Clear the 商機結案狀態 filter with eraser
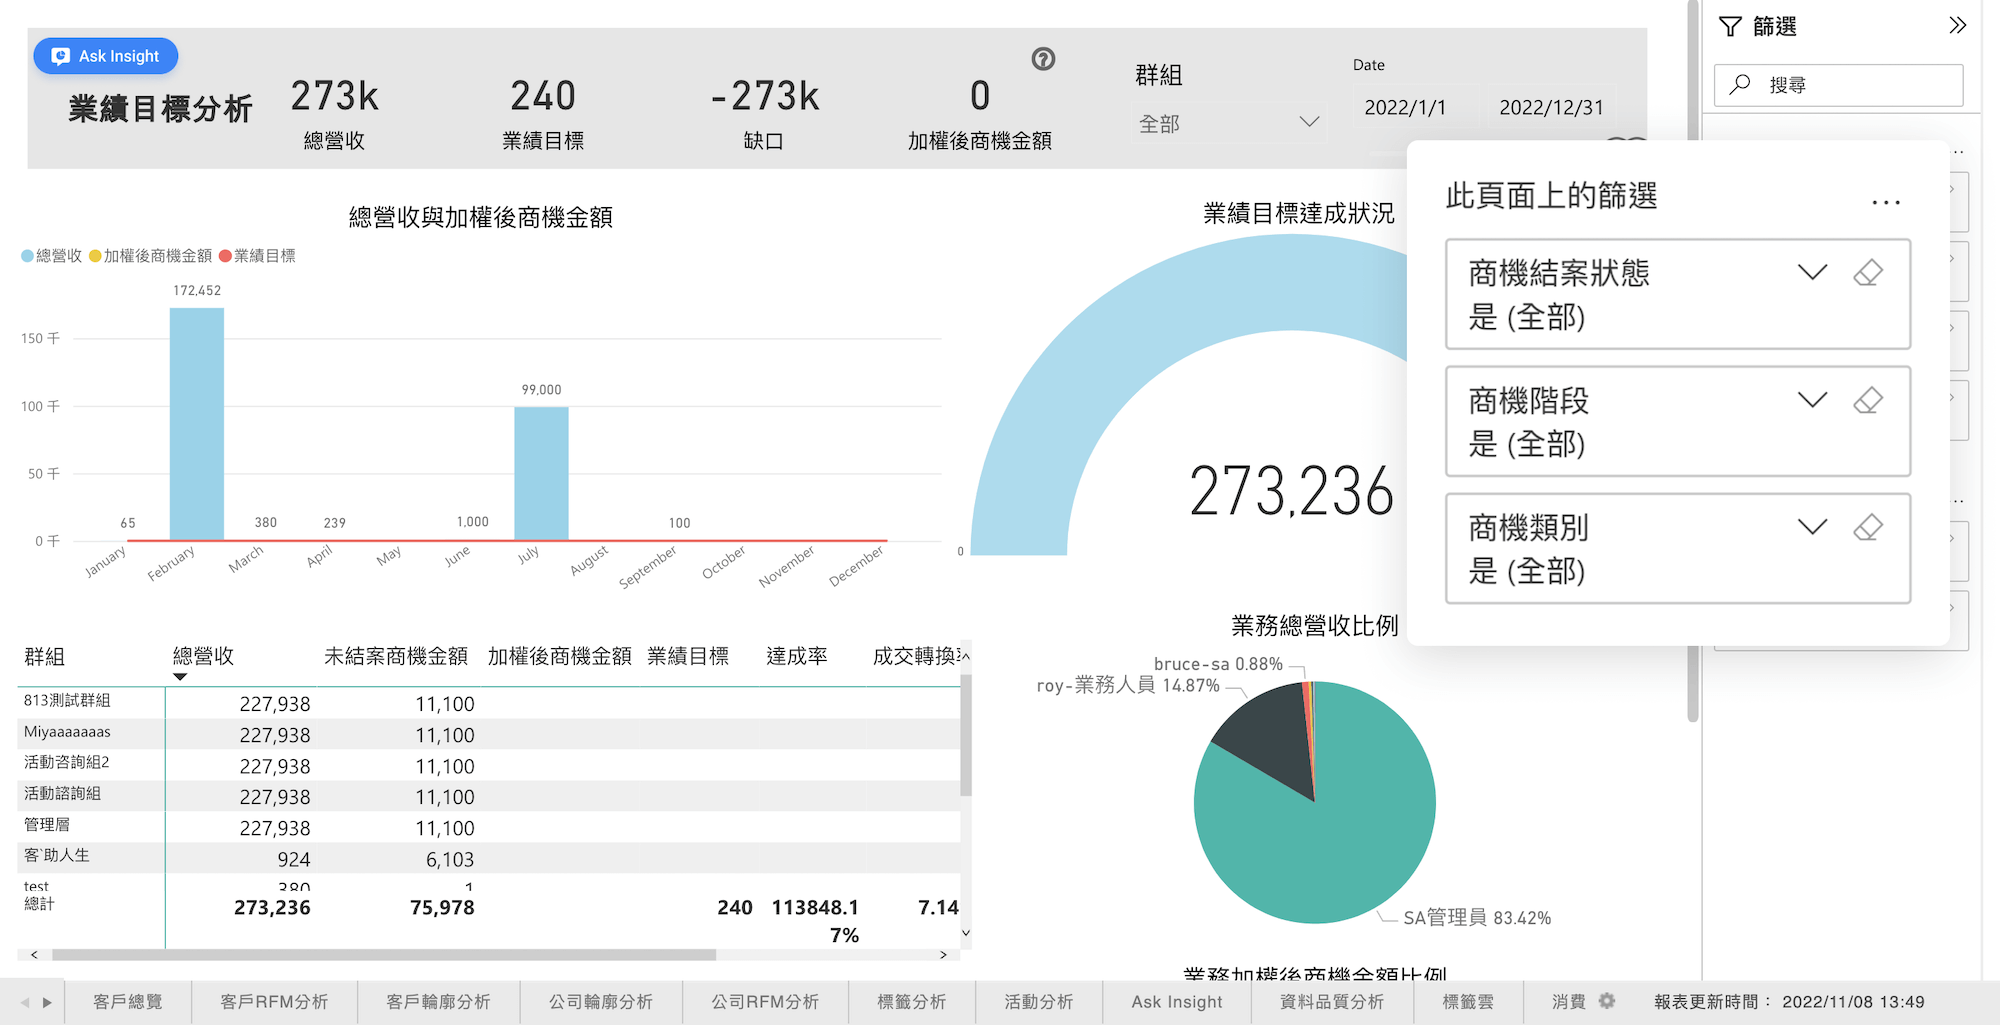This screenshot has width=2000, height=1025. [1868, 272]
